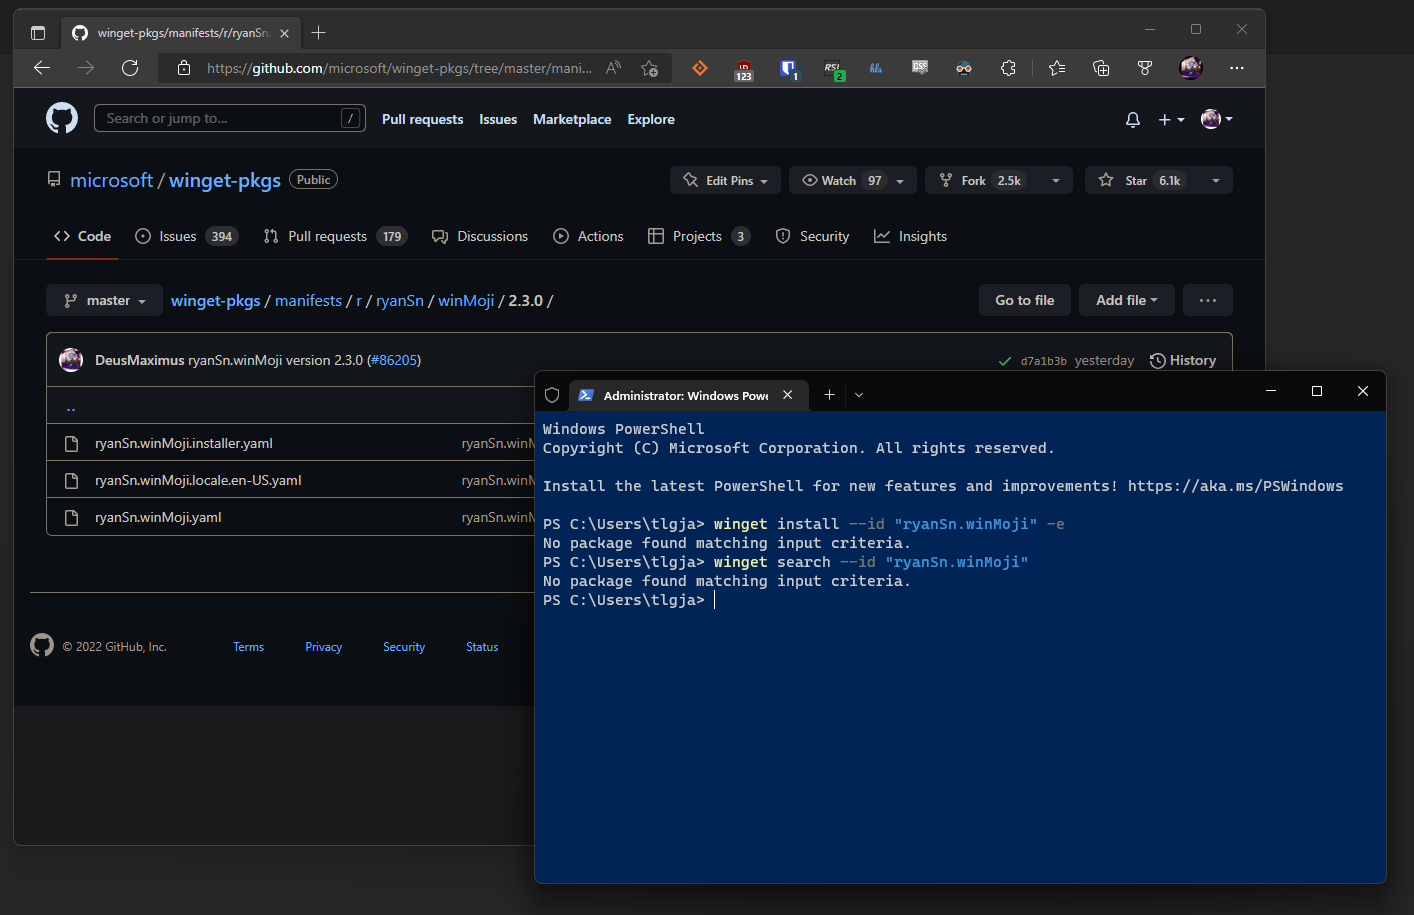Image resolution: width=1414 pixels, height=915 pixels.
Task: Reload the page in Edge
Action: (130, 68)
